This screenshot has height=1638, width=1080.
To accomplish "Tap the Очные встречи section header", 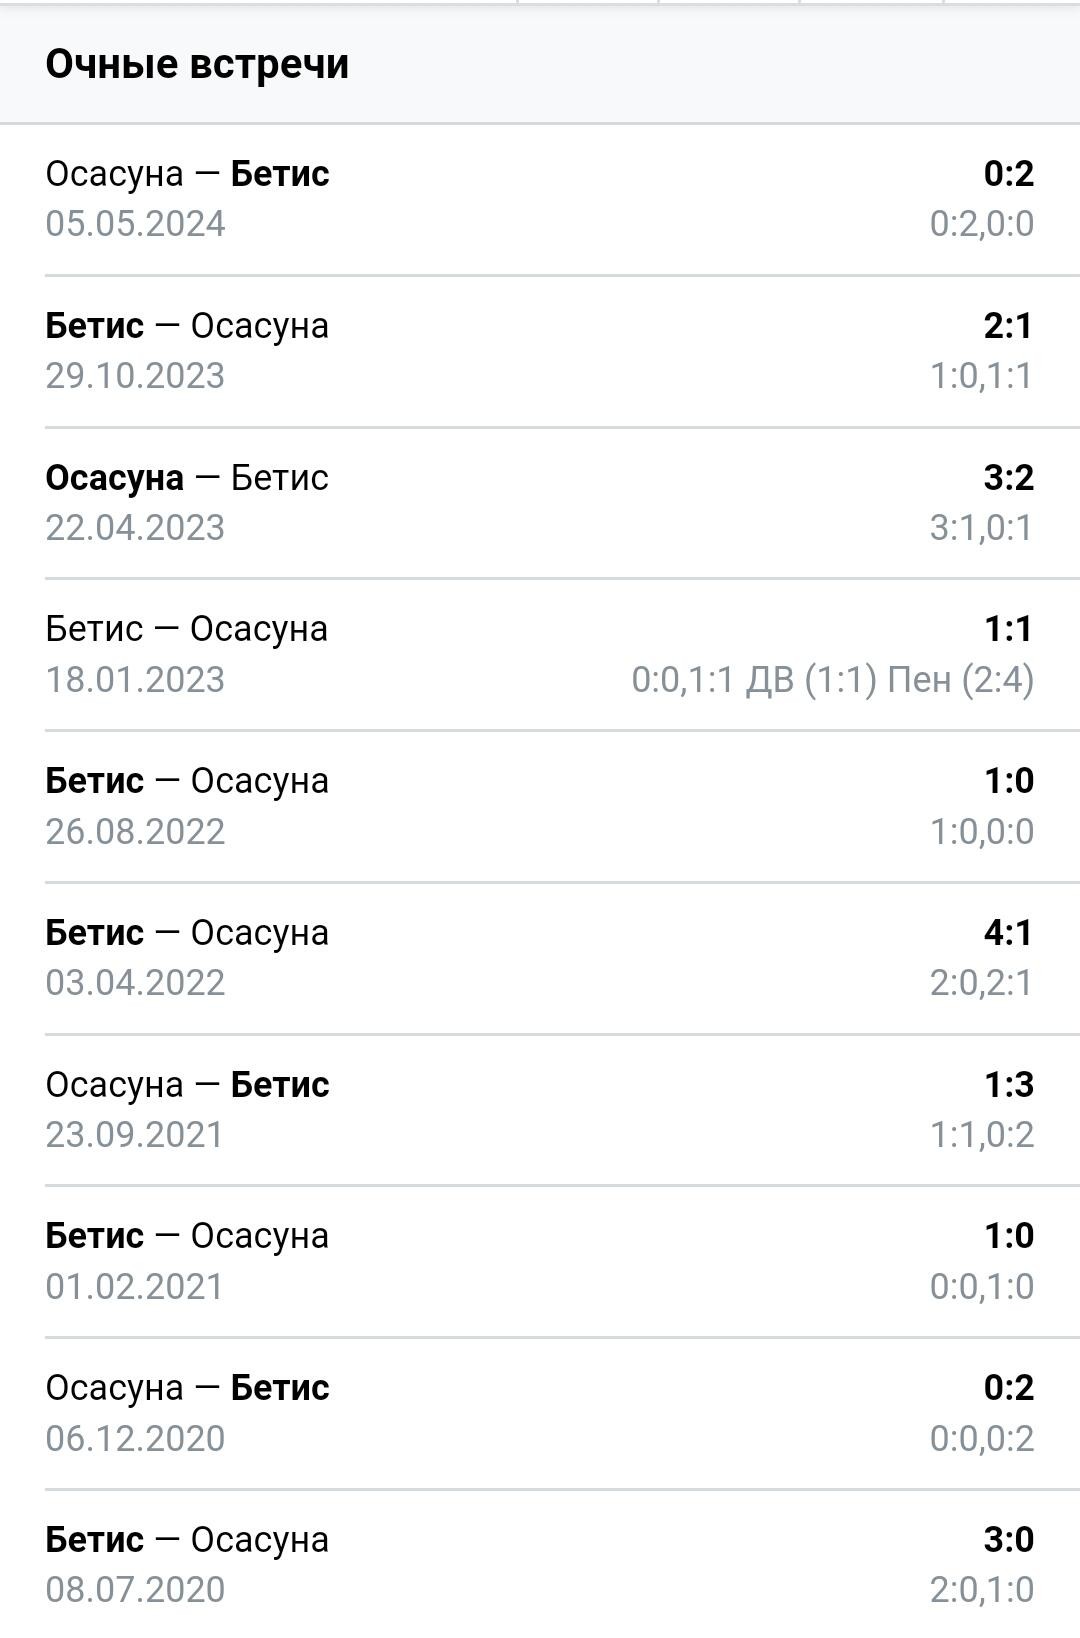I will tap(197, 64).
